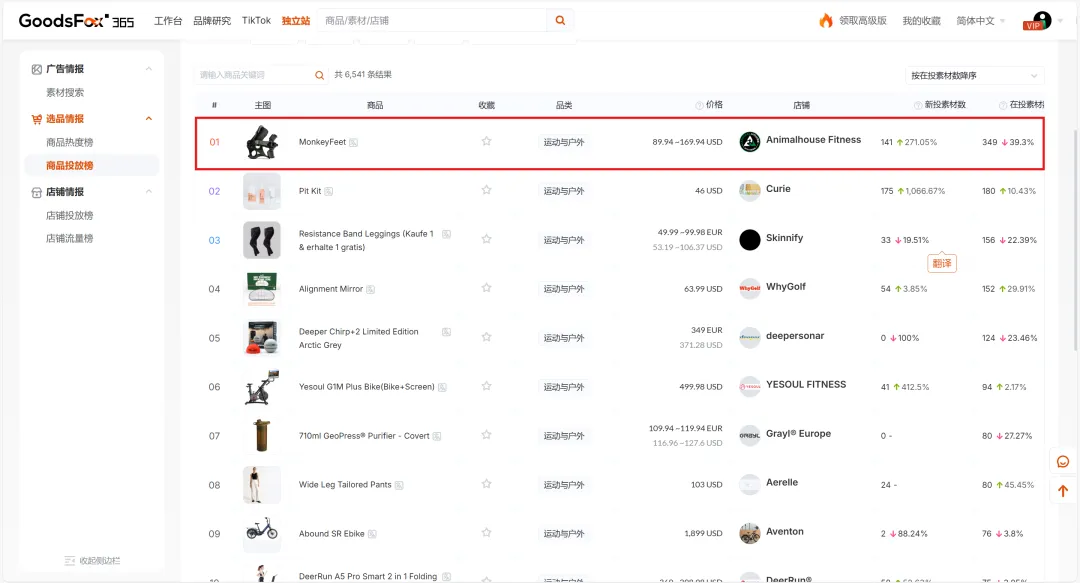Click the Curie store logo
Viewport: 1080px width, 583px height.
(x=749, y=191)
